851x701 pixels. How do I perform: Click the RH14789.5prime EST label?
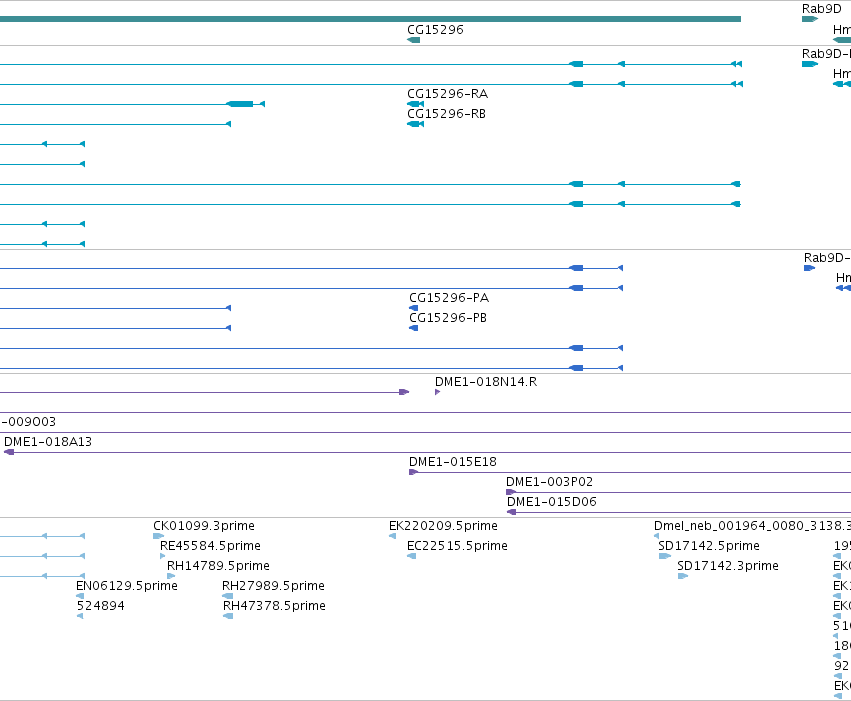tap(218, 566)
